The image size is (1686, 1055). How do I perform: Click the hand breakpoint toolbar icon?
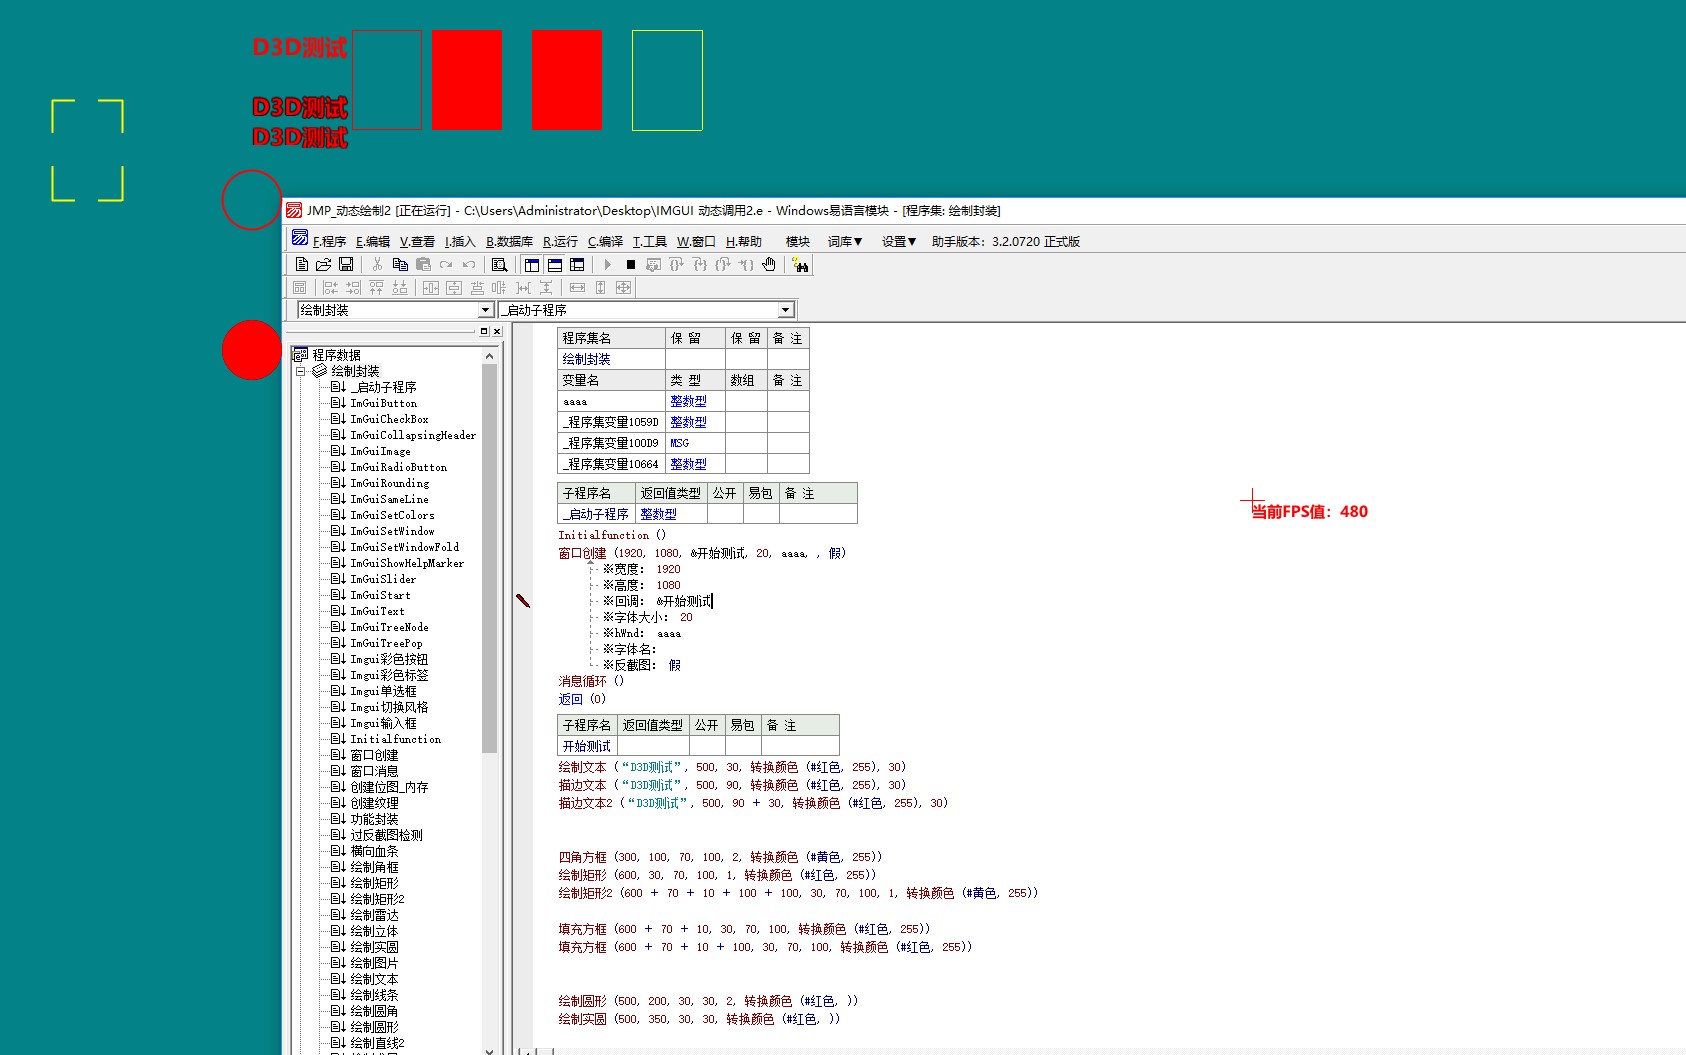pyautogui.click(x=769, y=265)
